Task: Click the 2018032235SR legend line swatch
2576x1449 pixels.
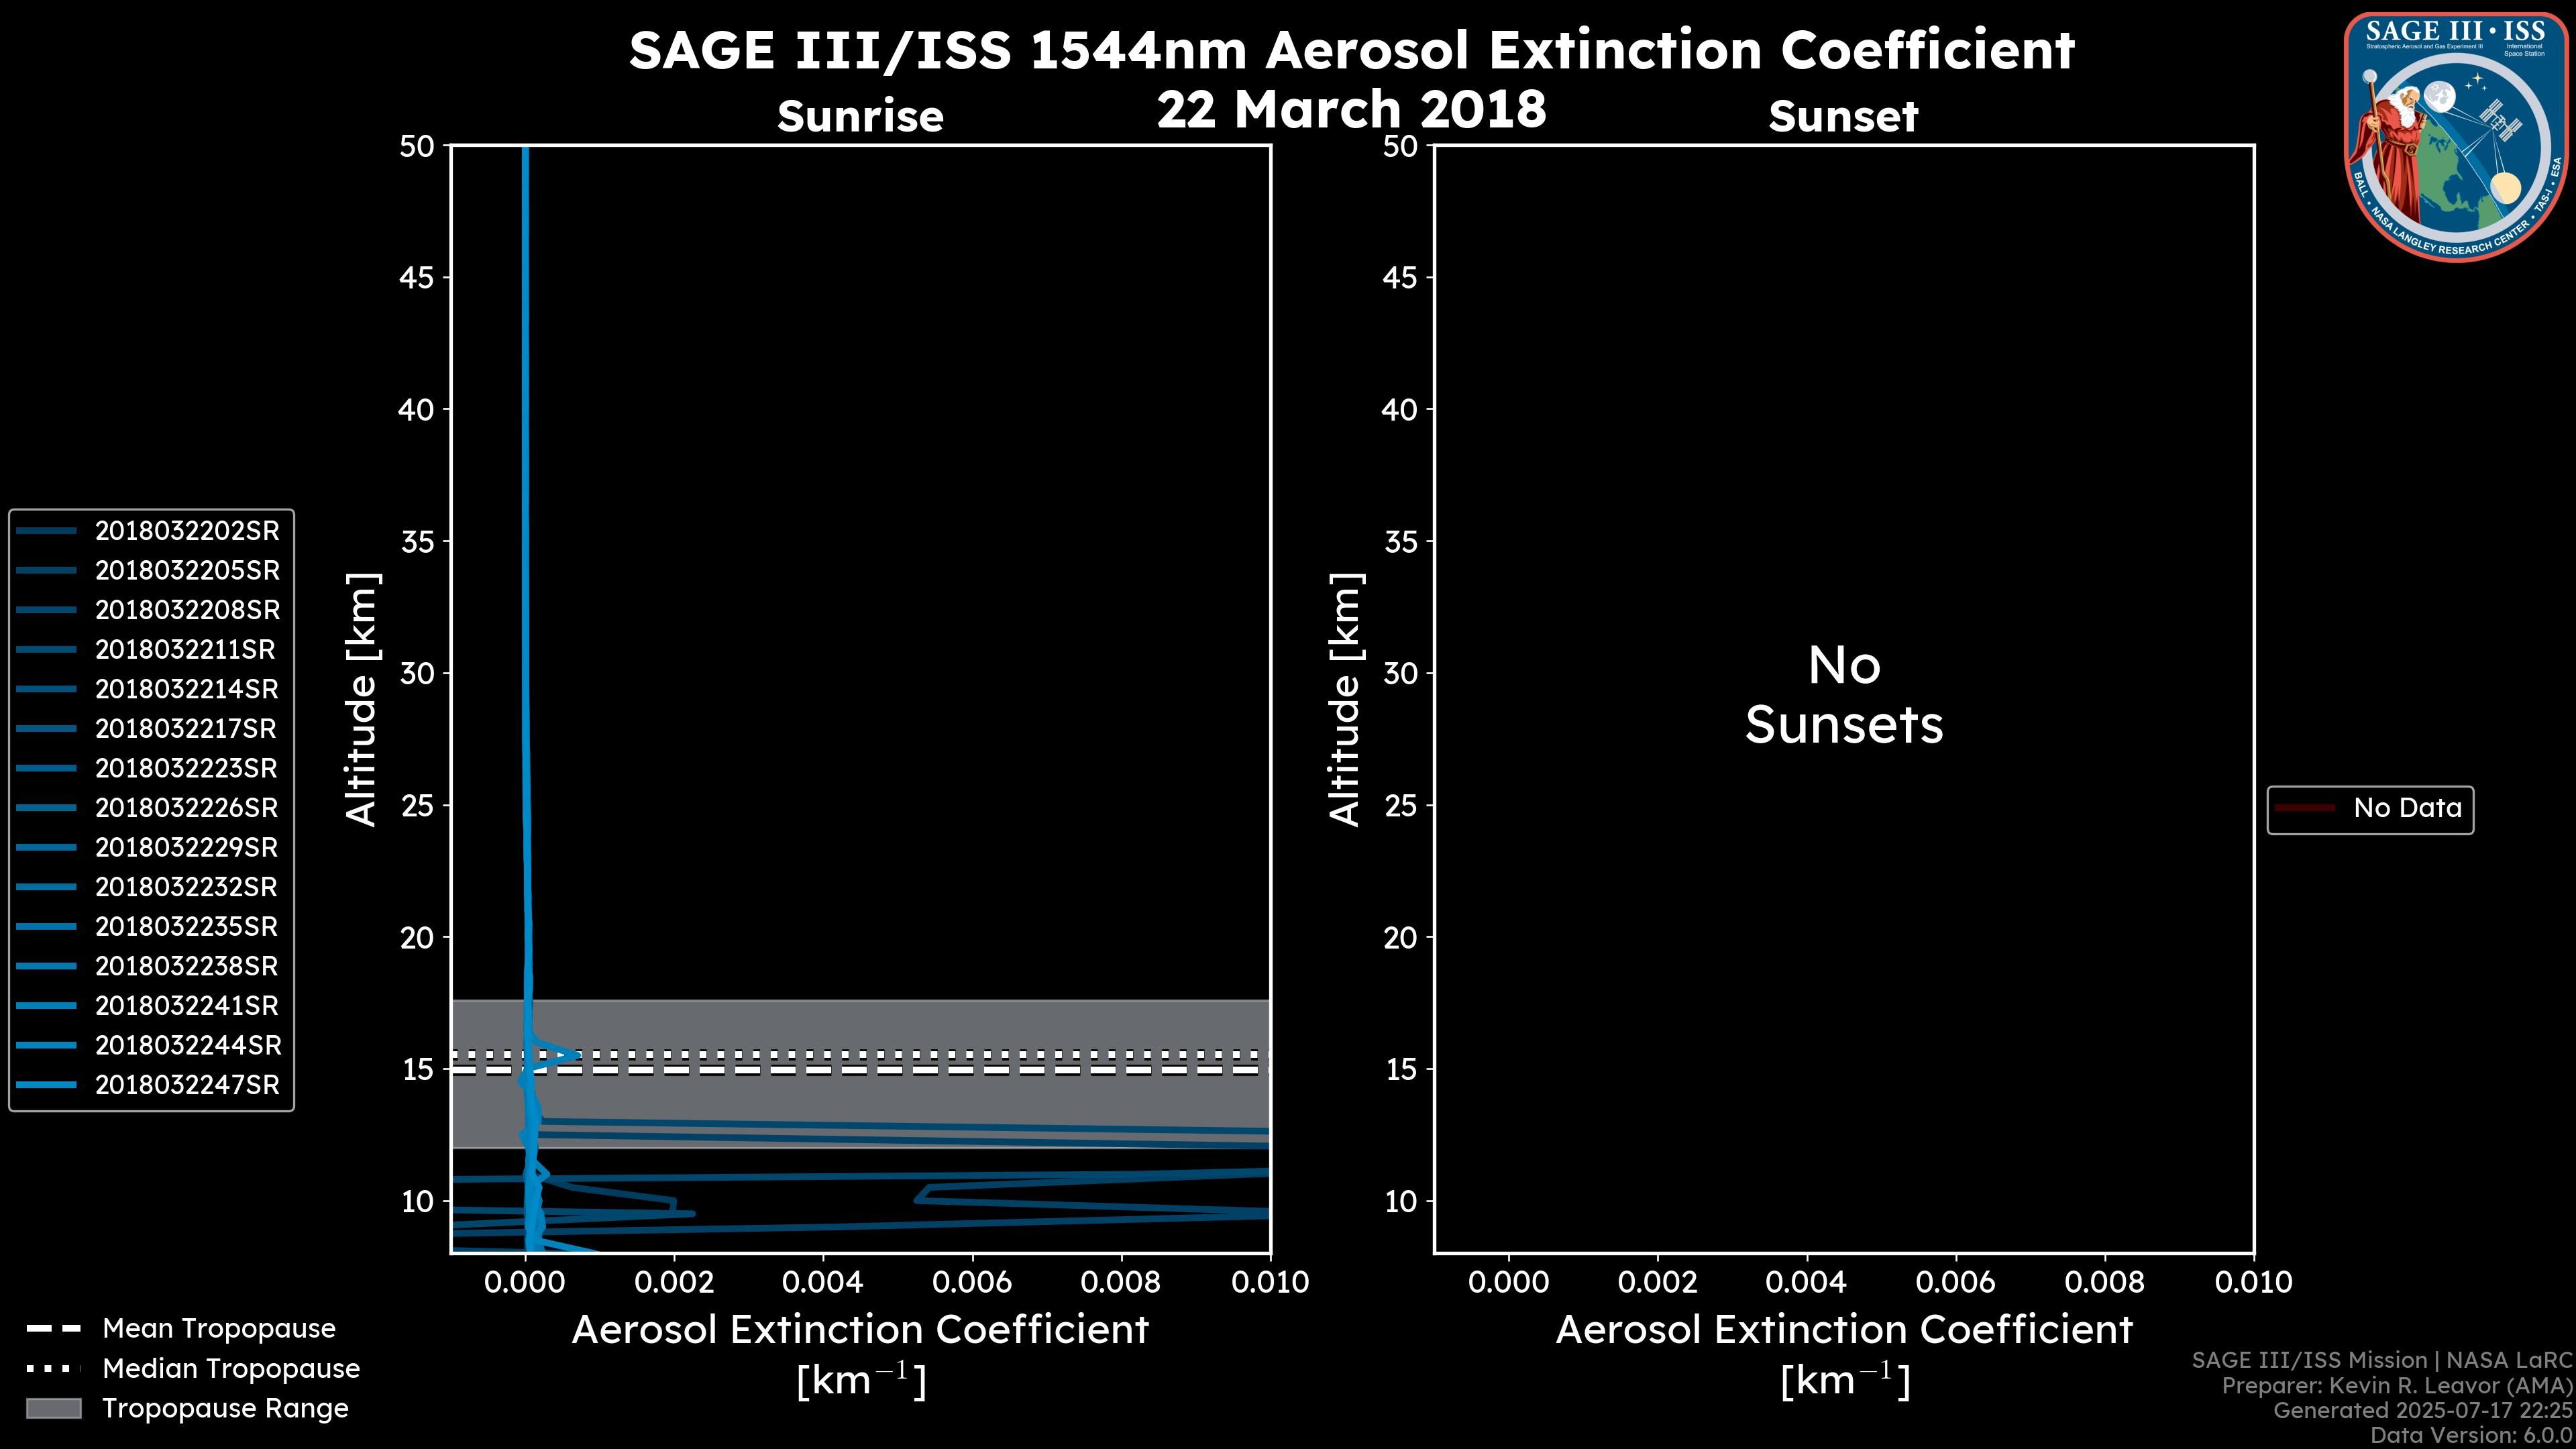Action: point(46,927)
